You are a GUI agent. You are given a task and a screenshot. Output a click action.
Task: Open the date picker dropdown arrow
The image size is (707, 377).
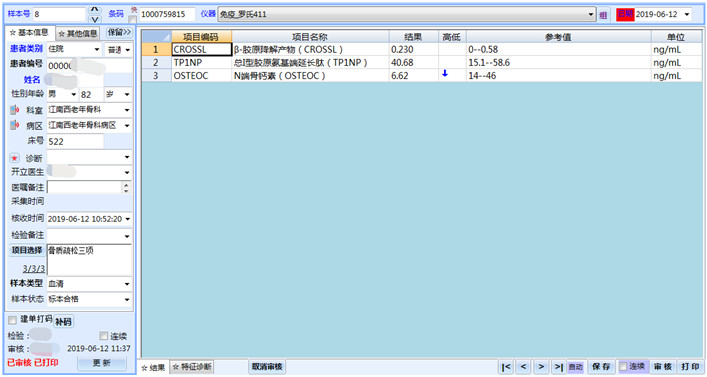point(687,14)
